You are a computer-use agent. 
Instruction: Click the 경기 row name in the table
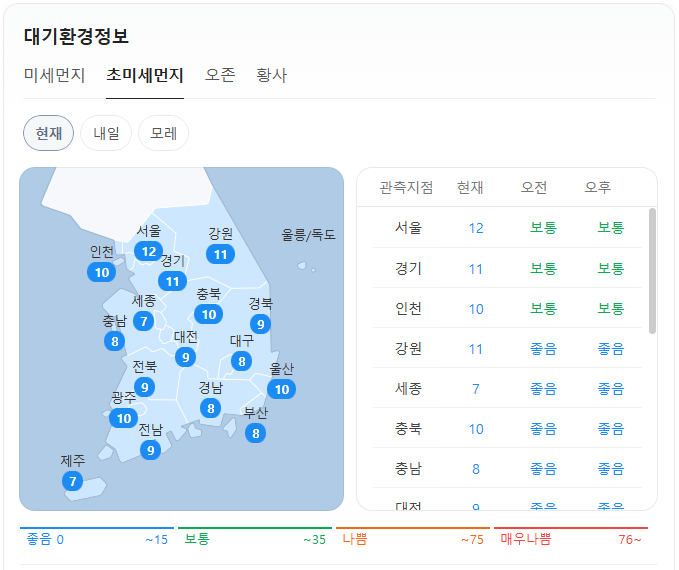point(408,269)
